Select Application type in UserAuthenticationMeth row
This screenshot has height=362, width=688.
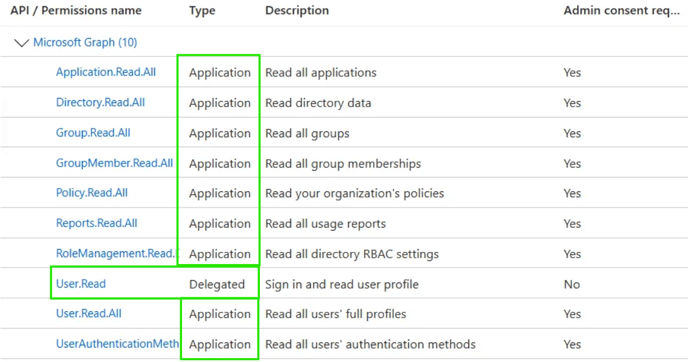(220, 344)
